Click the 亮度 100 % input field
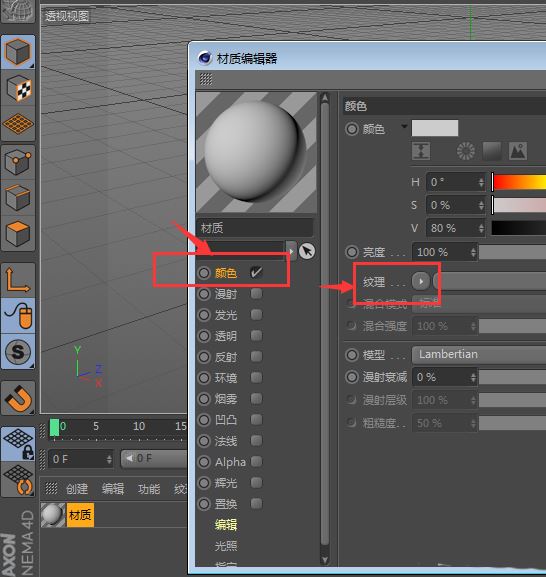Screen dimensions: 546x577 (x=444, y=252)
